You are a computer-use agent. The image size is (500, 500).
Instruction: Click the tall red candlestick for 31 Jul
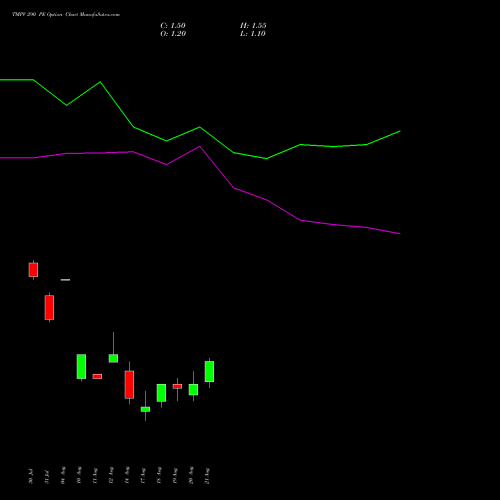49,307
